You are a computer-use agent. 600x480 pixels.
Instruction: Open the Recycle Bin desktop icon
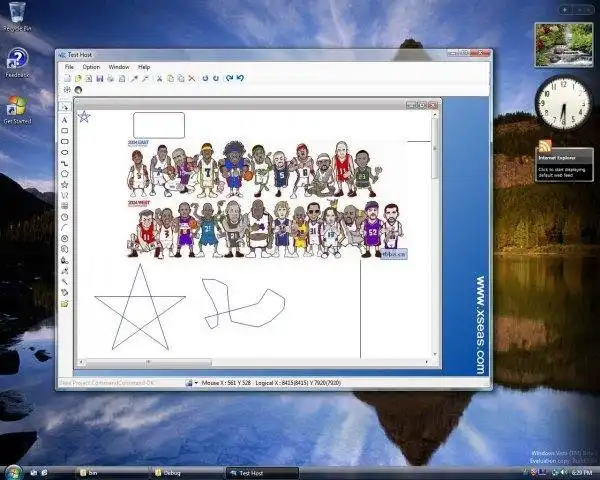tap(17, 16)
